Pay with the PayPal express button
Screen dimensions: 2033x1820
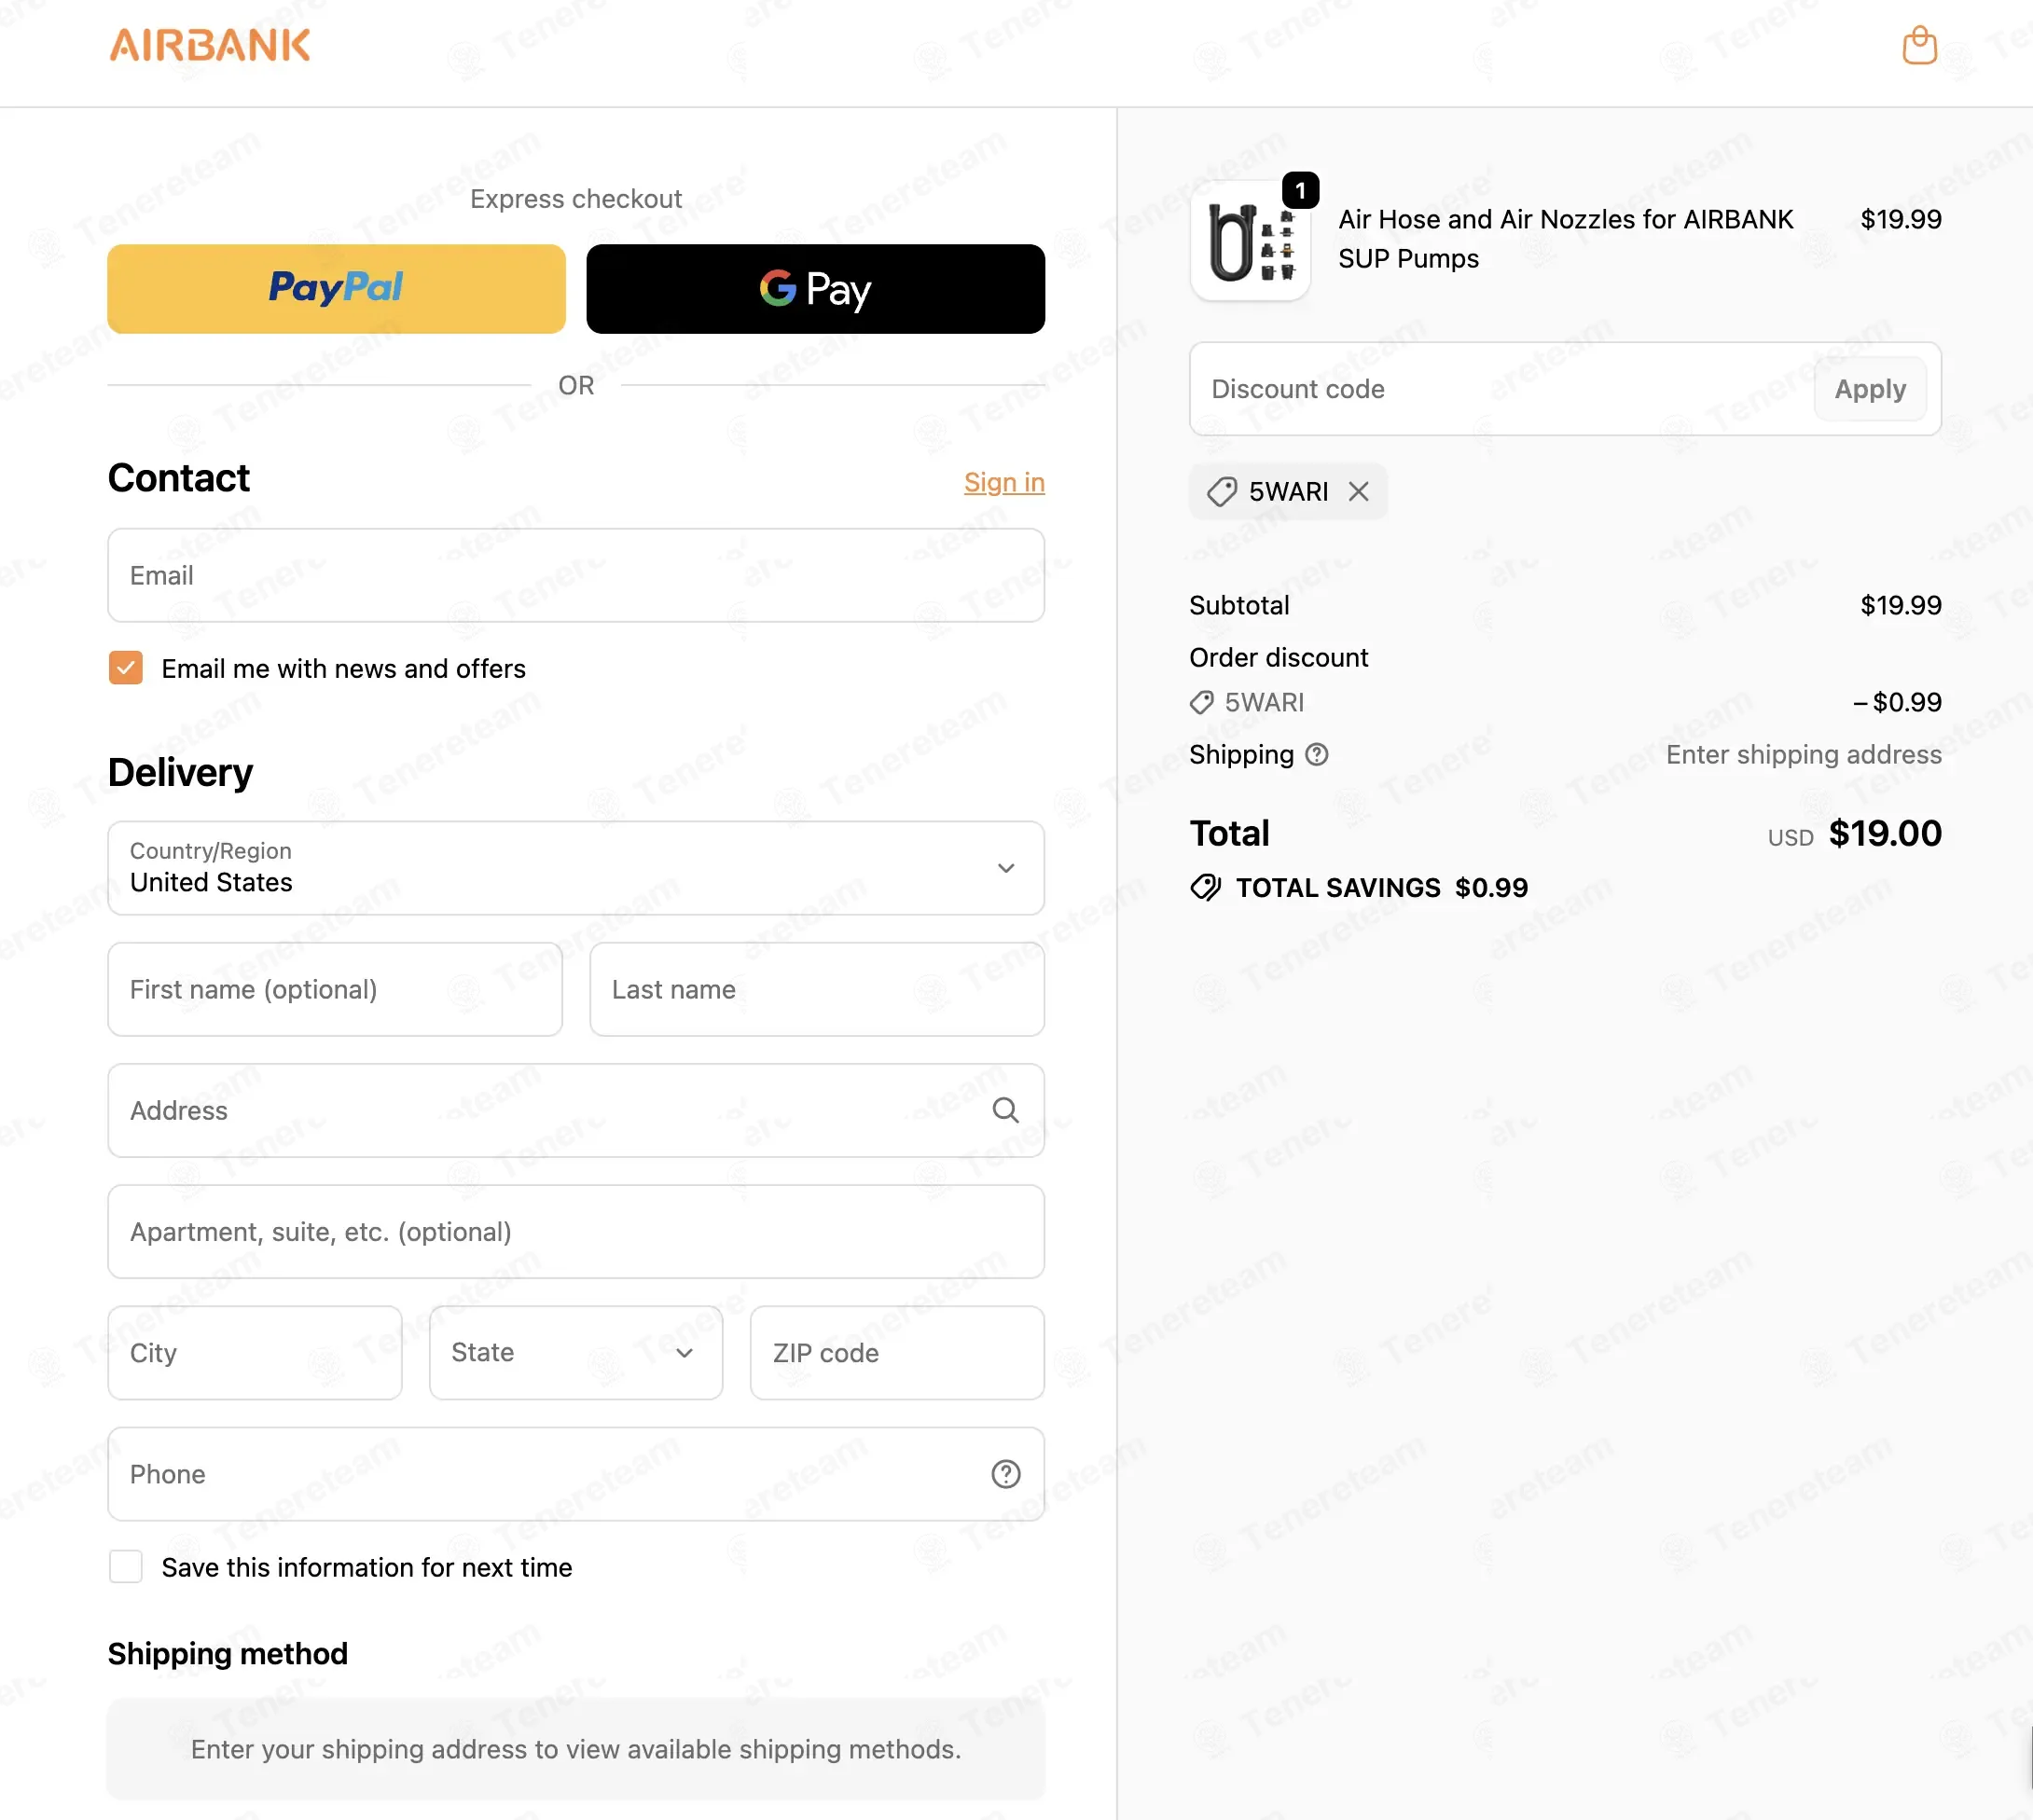coord(336,289)
